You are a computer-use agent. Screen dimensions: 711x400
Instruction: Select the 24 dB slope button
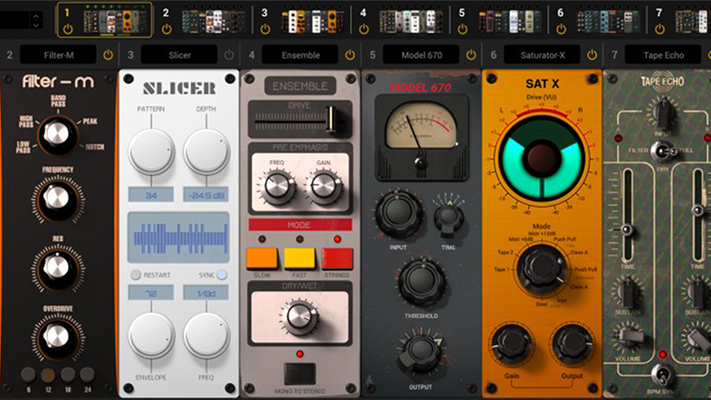point(87,375)
